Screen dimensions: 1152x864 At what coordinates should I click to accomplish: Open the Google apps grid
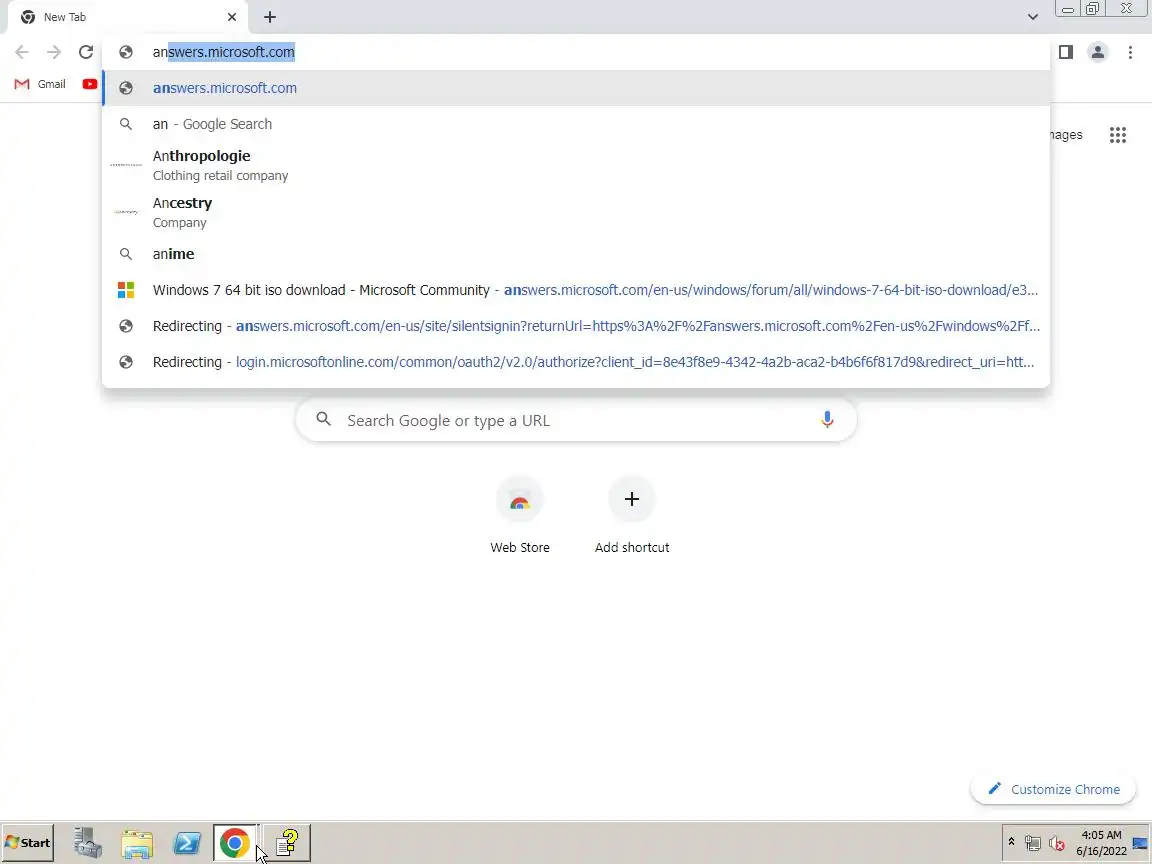pyautogui.click(x=1117, y=135)
